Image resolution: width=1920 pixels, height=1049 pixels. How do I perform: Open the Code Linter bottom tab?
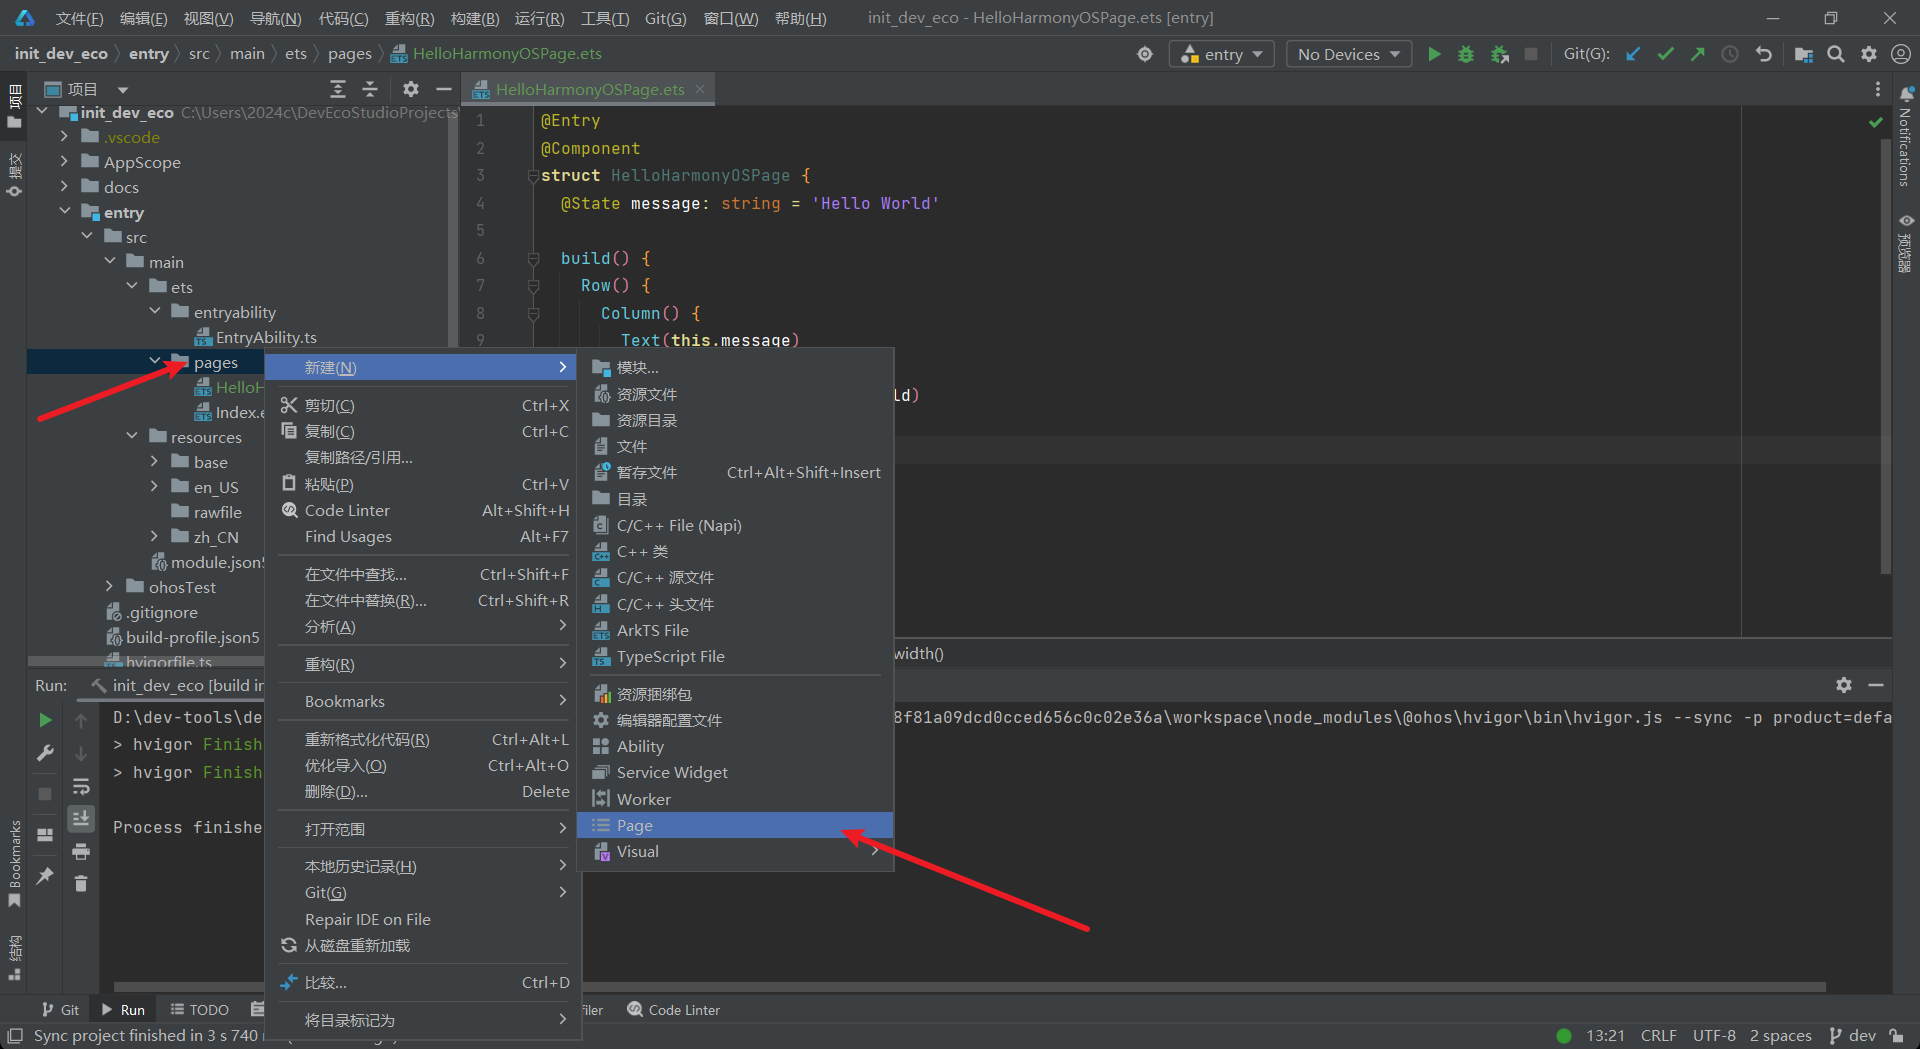(673, 1010)
